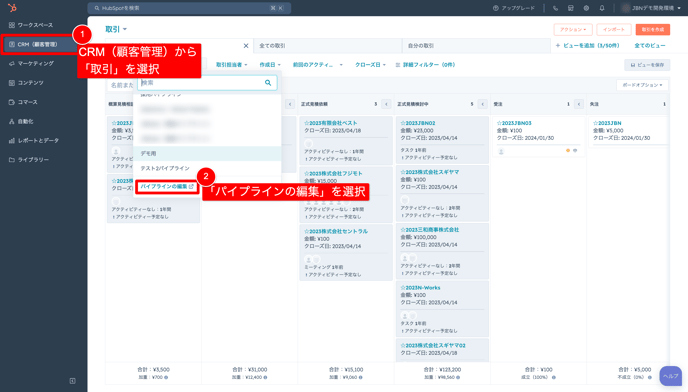The height and width of the screenshot is (392, 688).
Task: Open the phone calling icon in top bar
Action: (x=555, y=8)
